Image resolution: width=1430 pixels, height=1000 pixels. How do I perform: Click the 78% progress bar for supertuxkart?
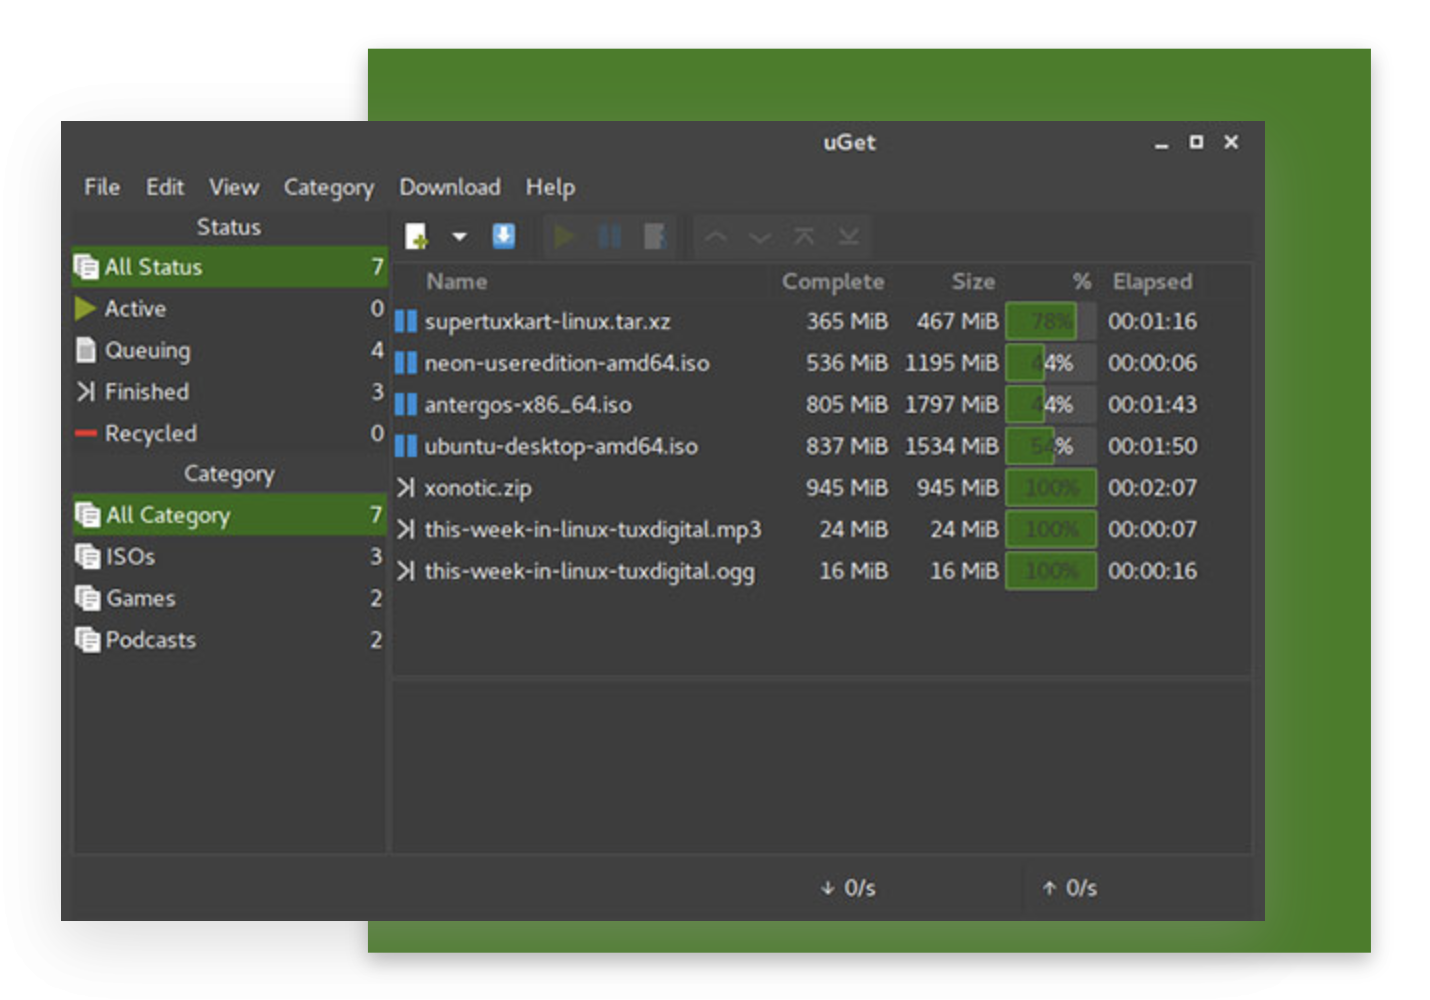pos(1051,322)
